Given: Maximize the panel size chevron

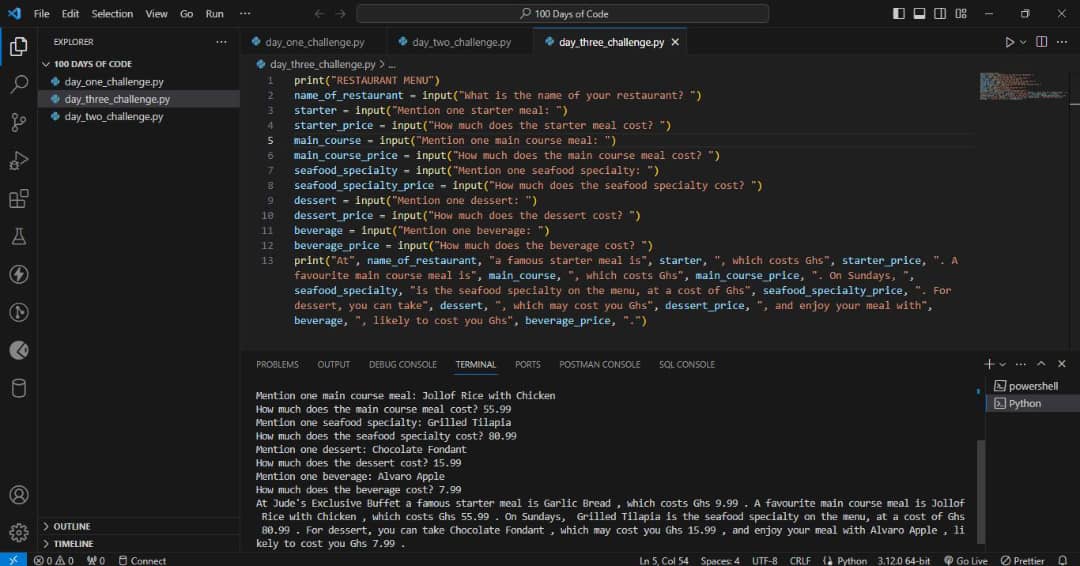Looking at the screenshot, I should (1041, 364).
